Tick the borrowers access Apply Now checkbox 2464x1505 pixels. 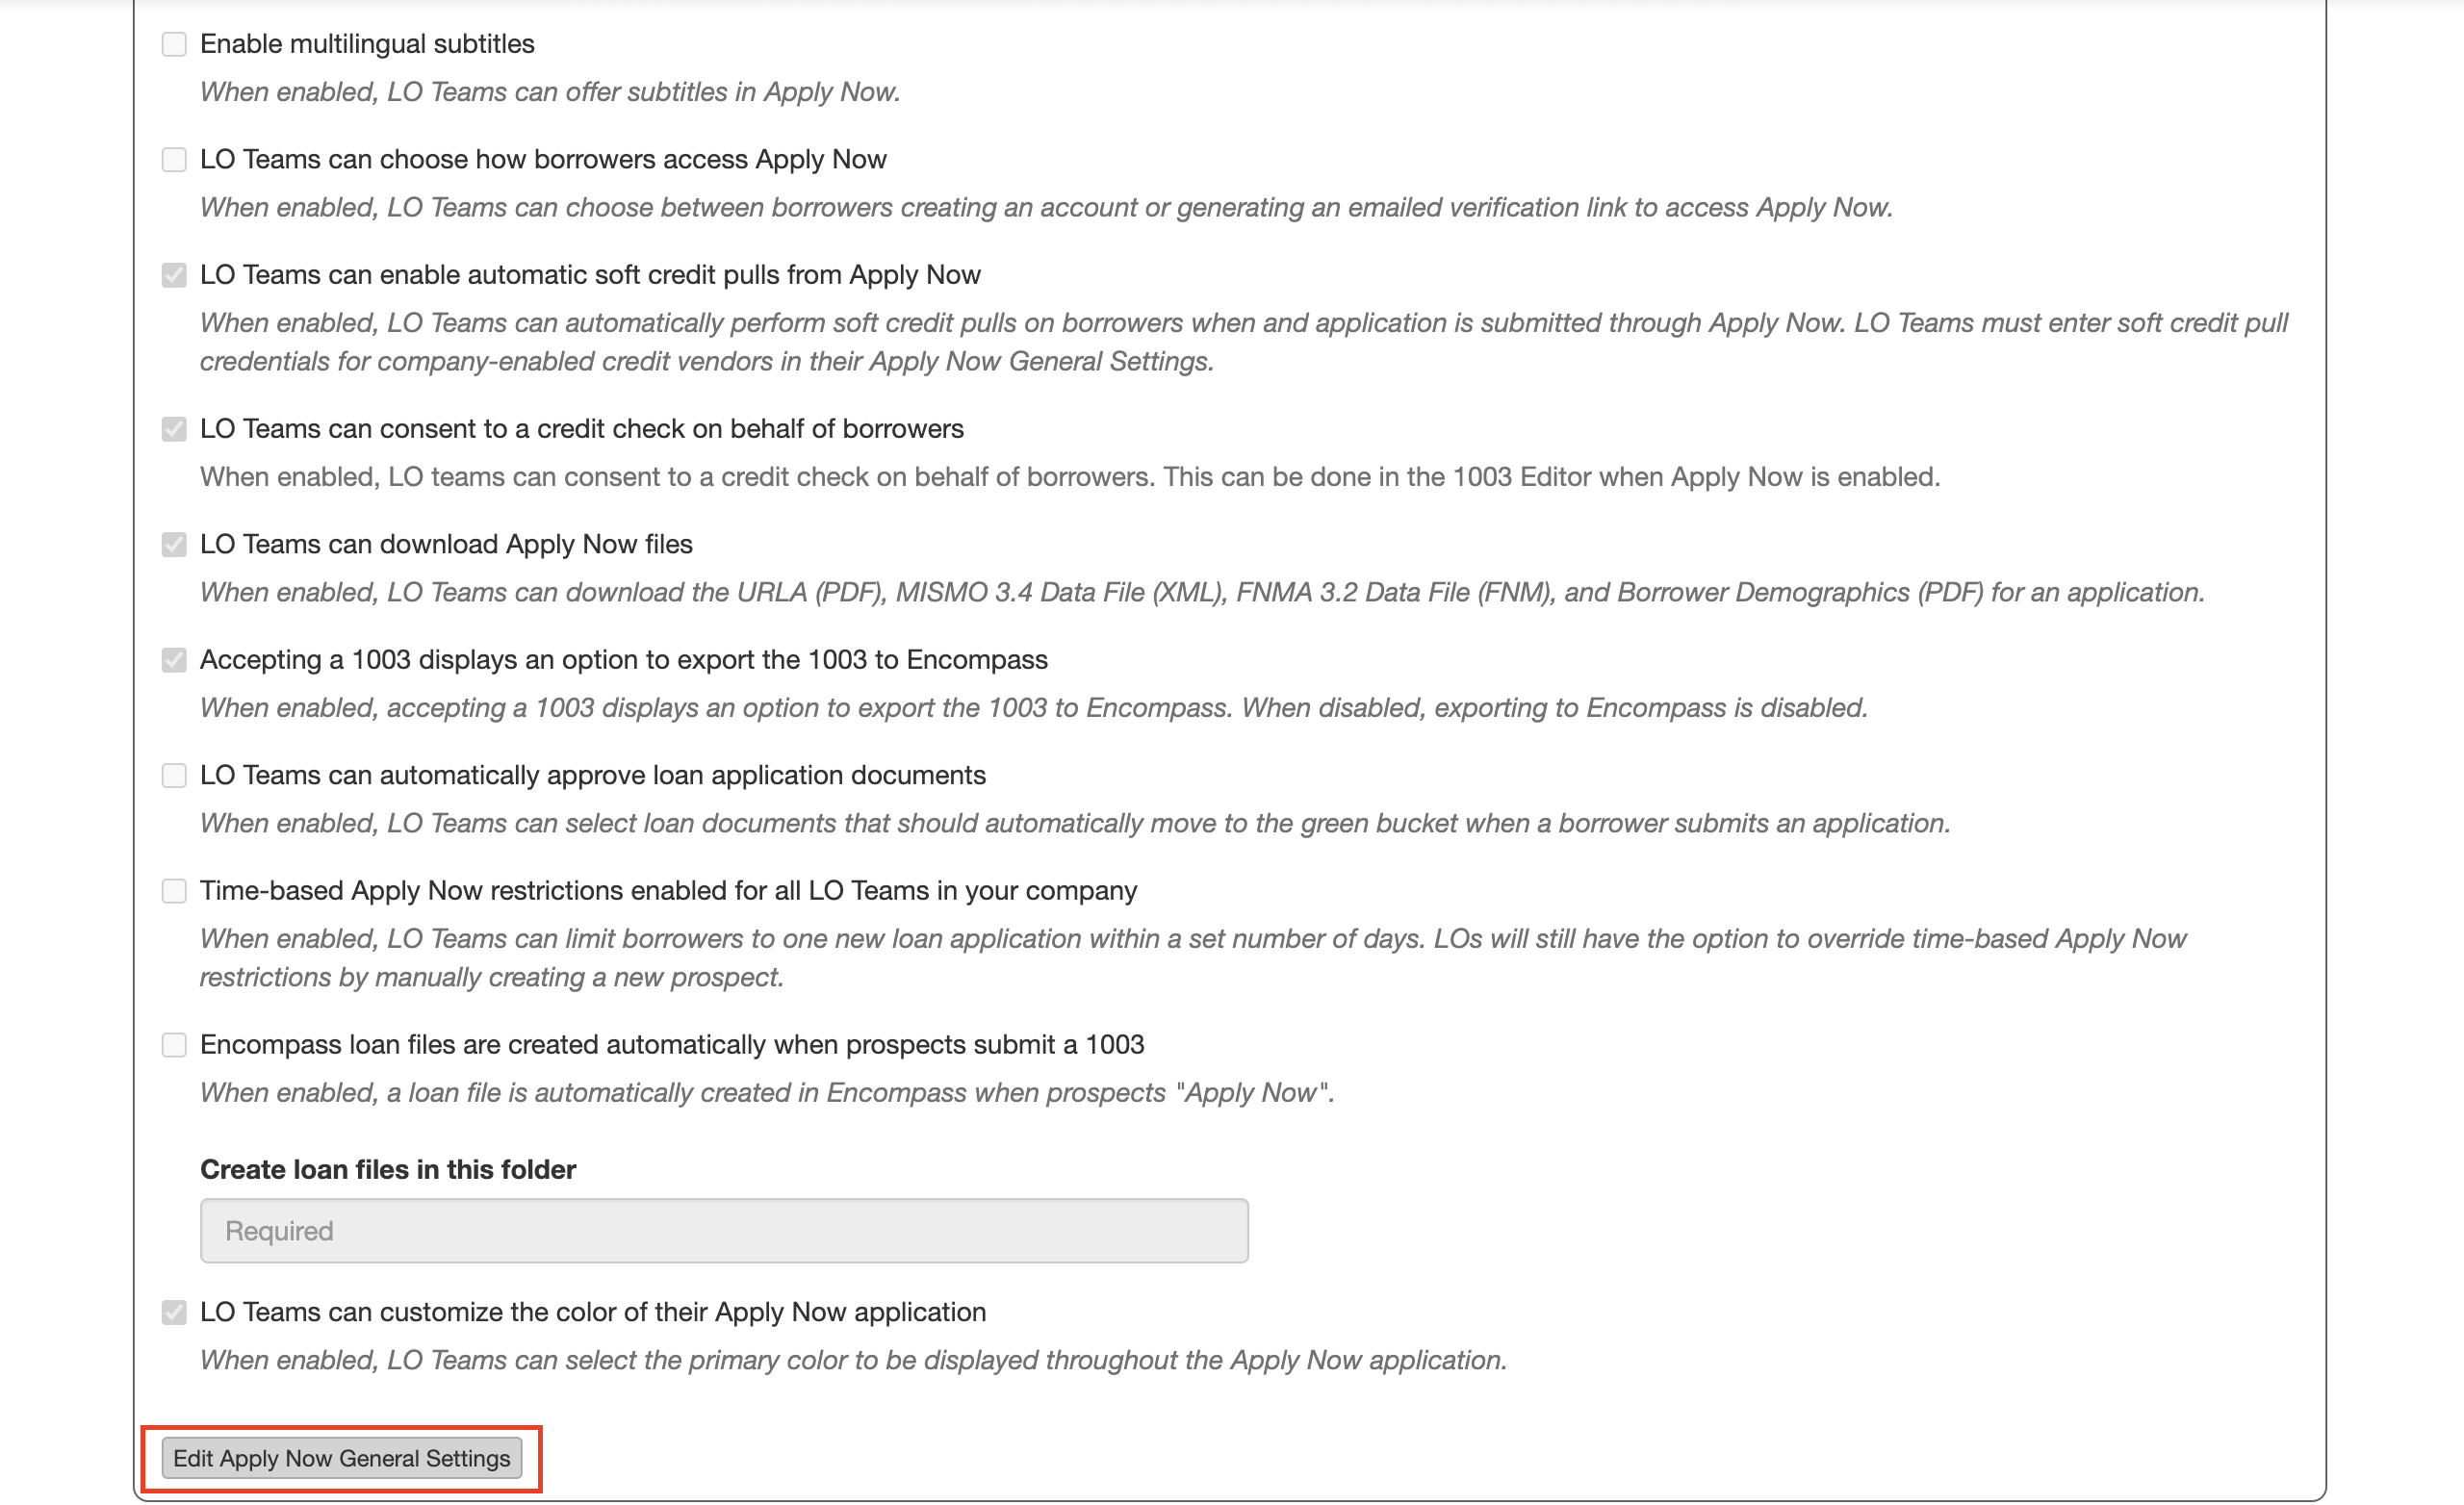[174, 160]
